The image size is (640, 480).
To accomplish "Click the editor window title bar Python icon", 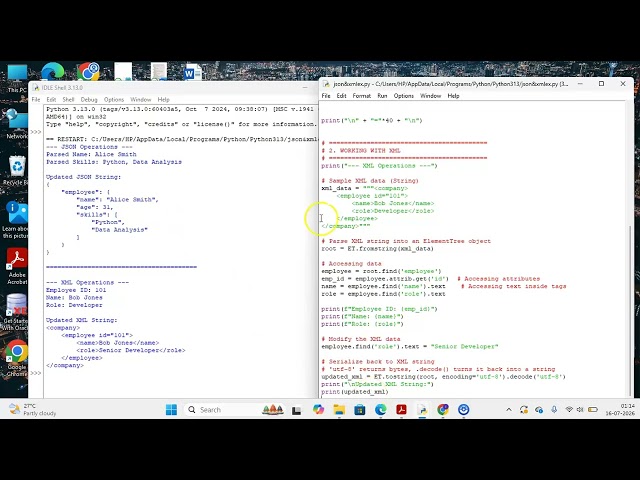I will click(x=326, y=84).
